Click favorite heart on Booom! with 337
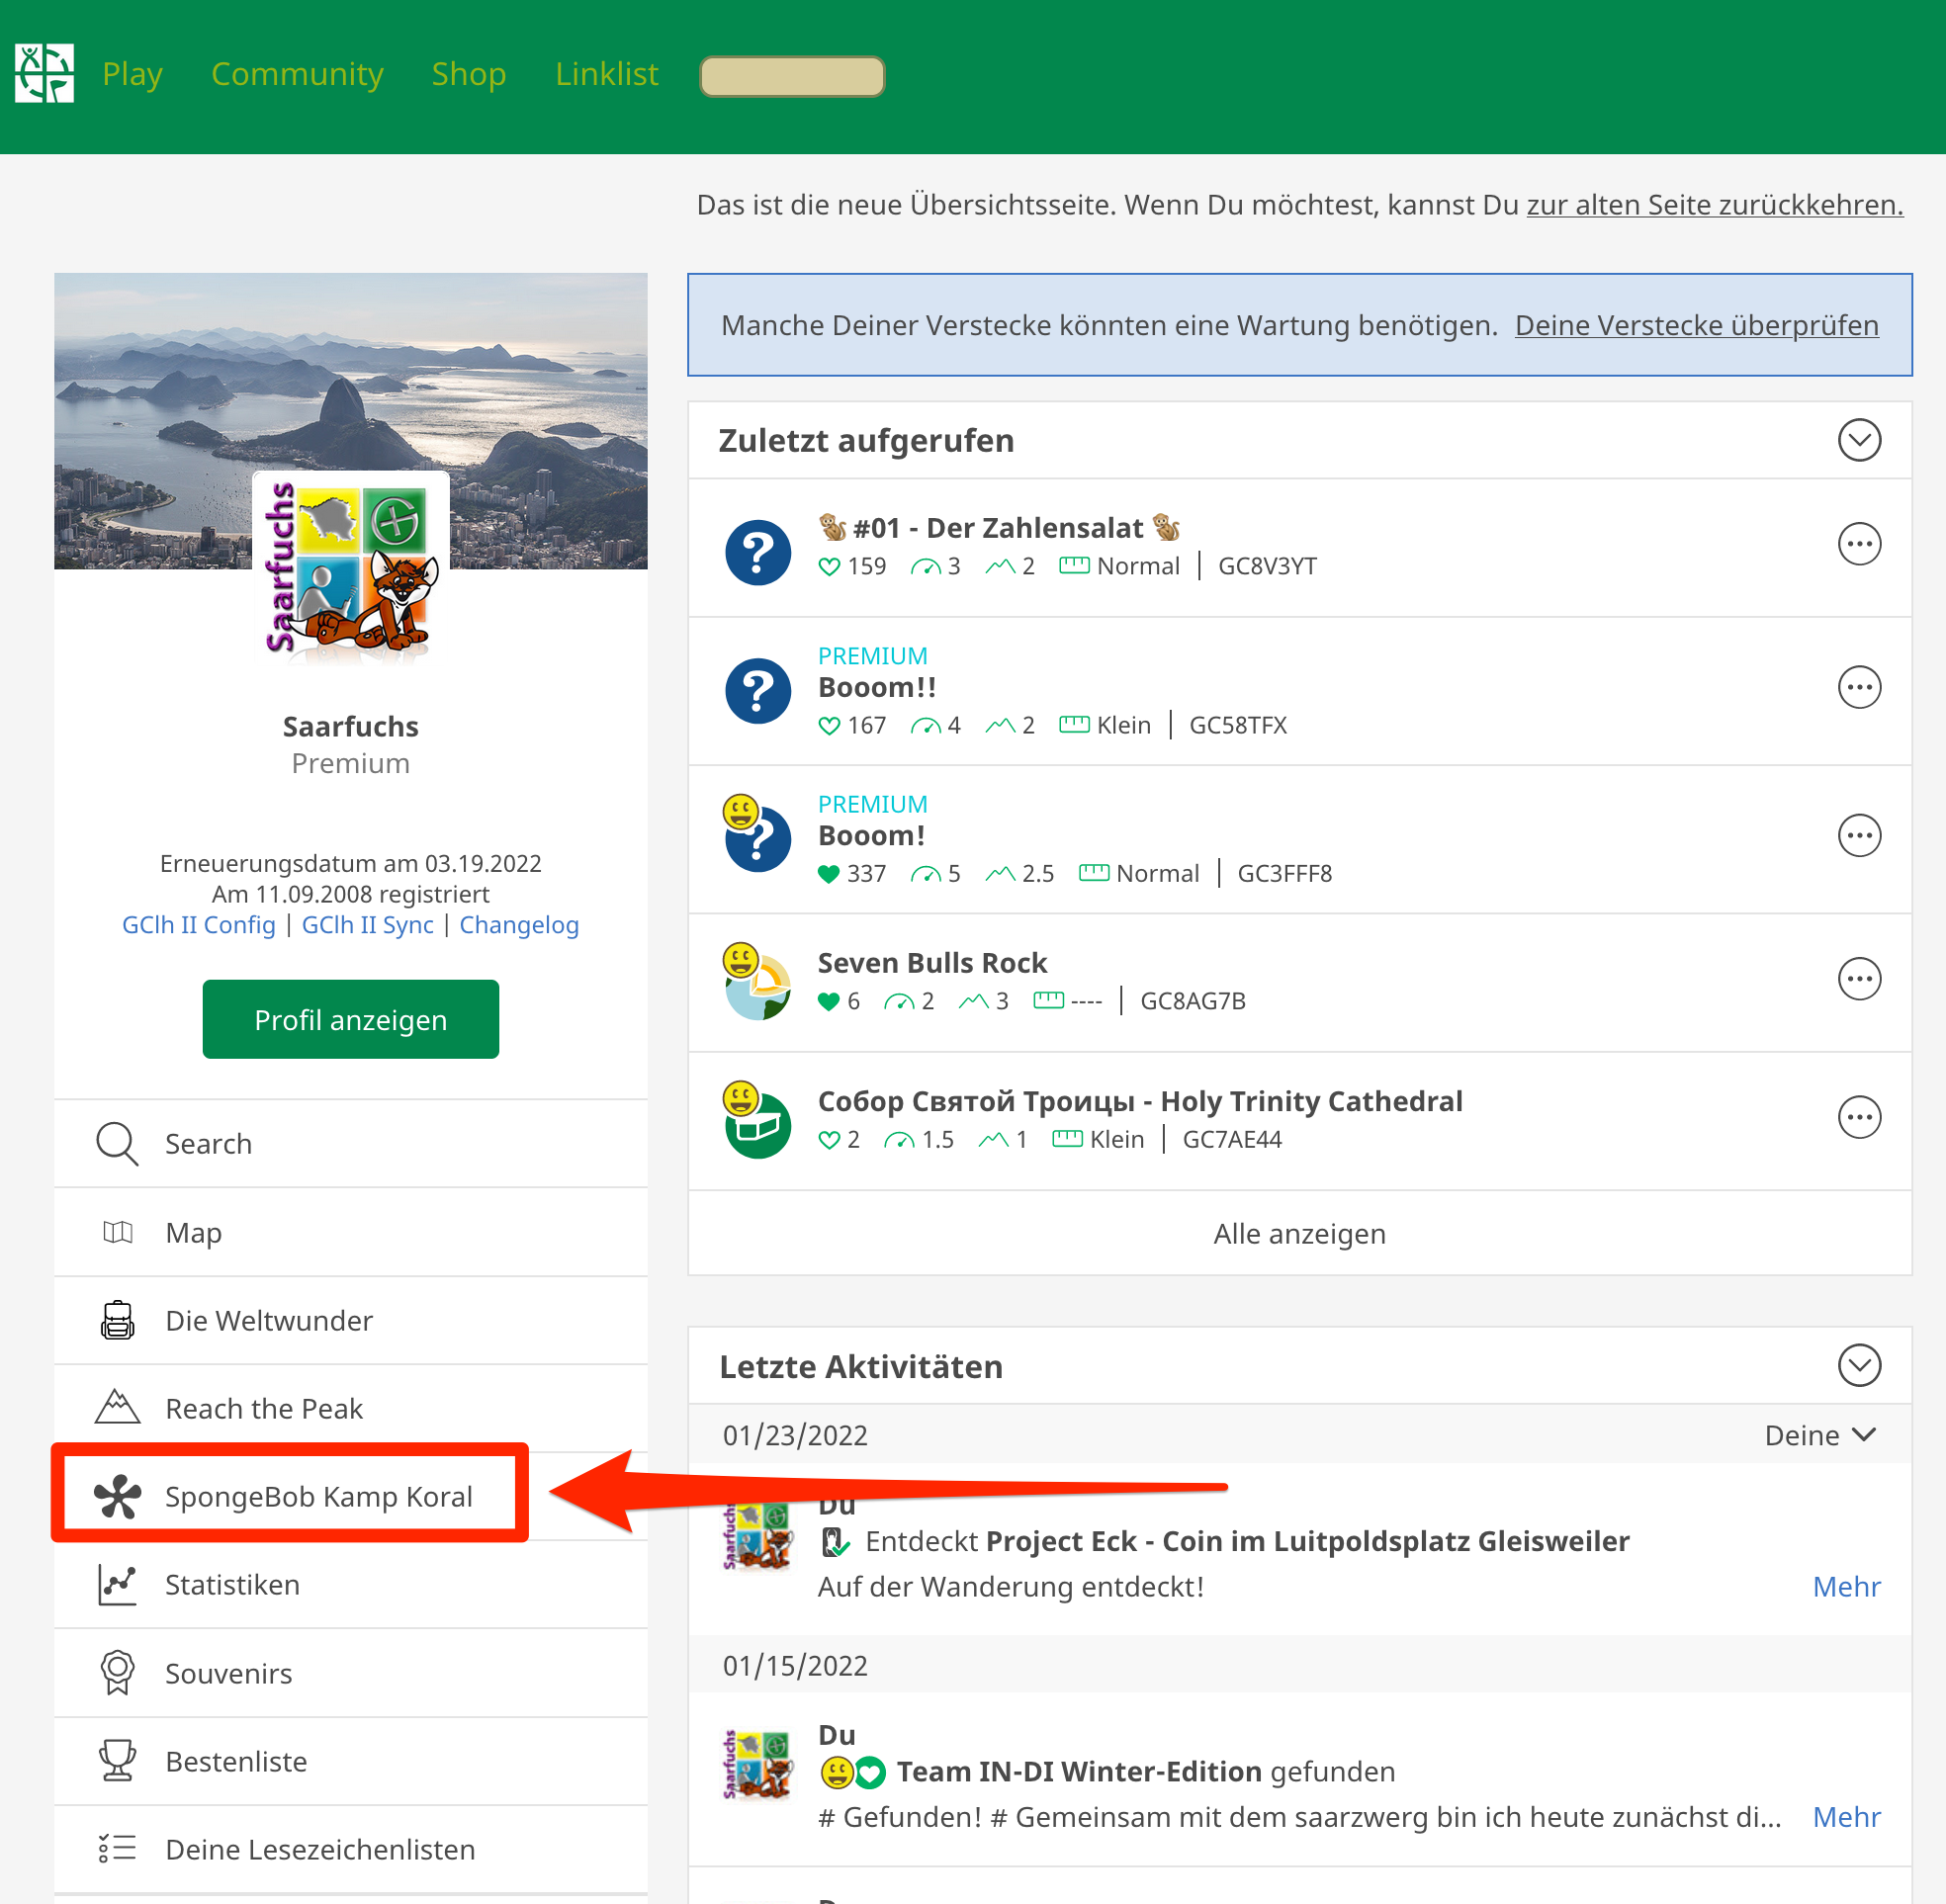The height and width of the screenshot is (1904, 1946). [x=828, y=874]
